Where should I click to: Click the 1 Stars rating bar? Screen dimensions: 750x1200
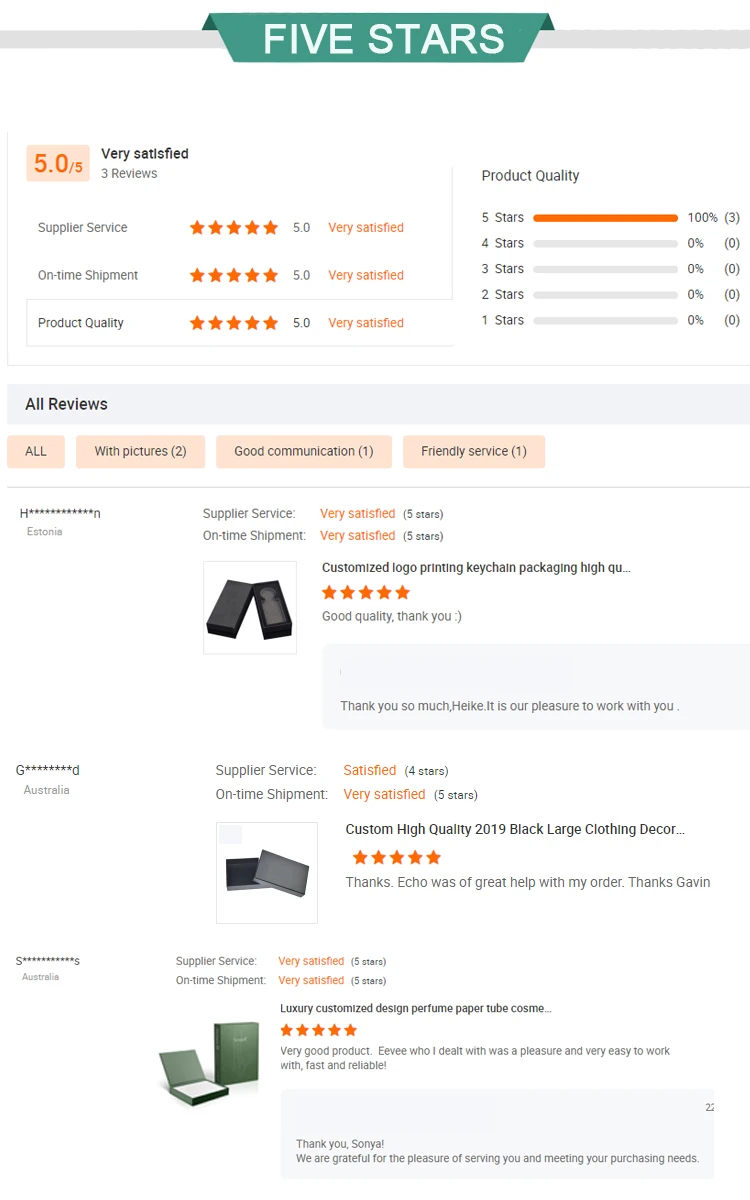point(606,321)
